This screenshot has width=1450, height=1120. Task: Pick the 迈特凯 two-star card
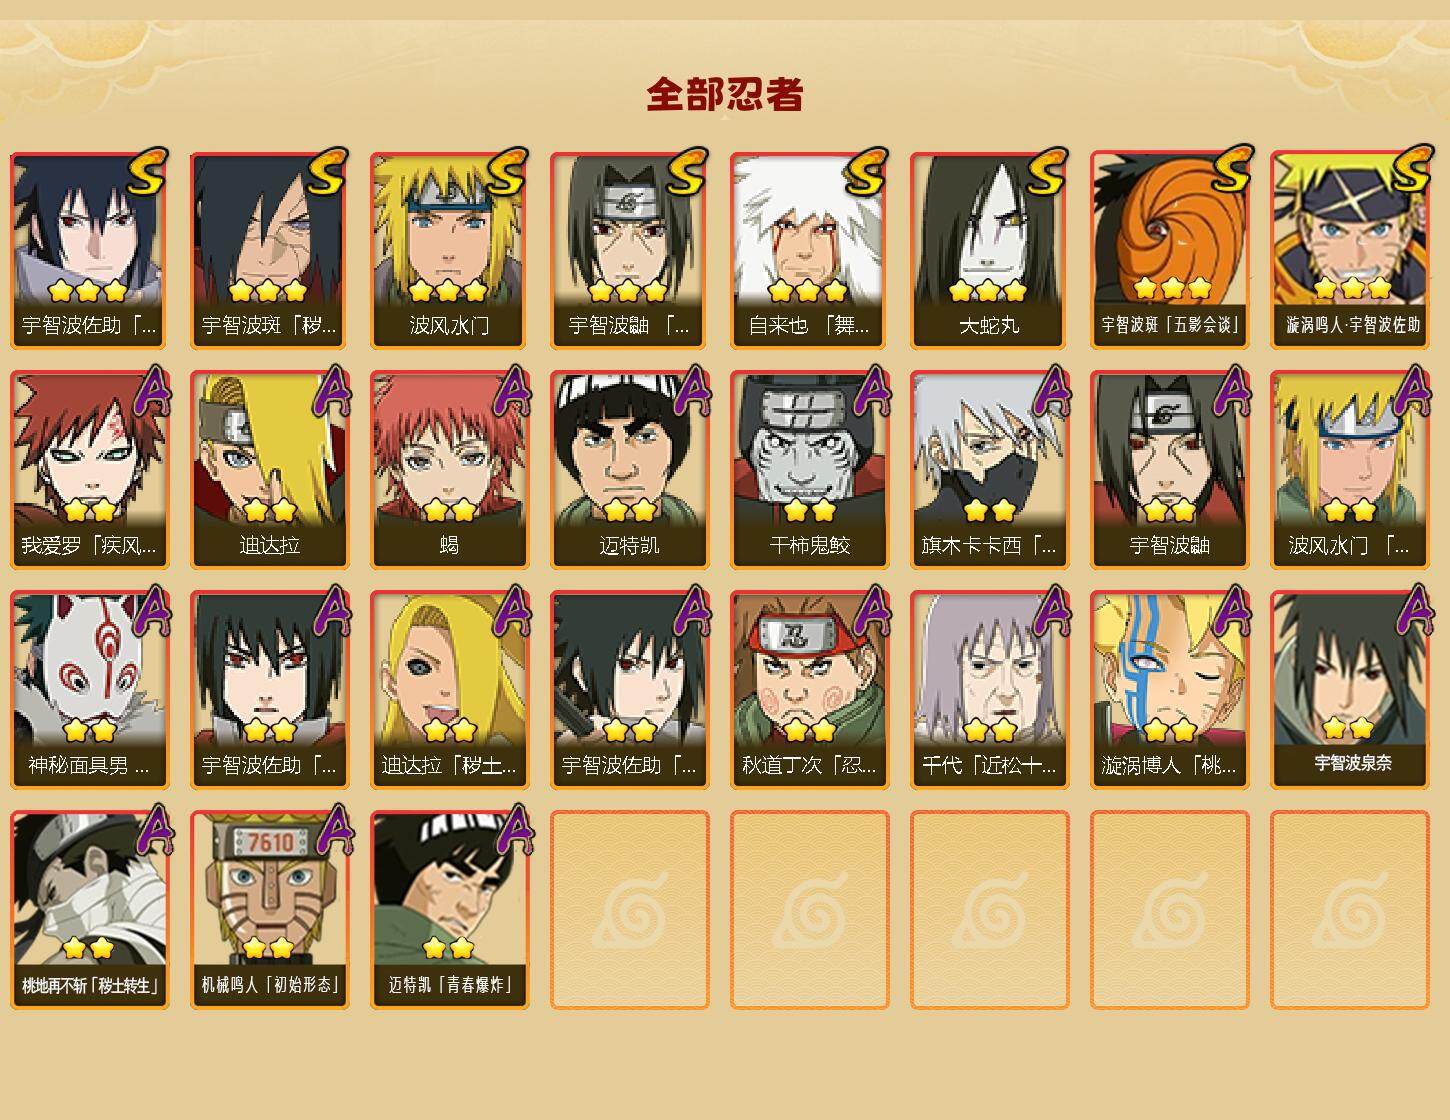(629, 470)
